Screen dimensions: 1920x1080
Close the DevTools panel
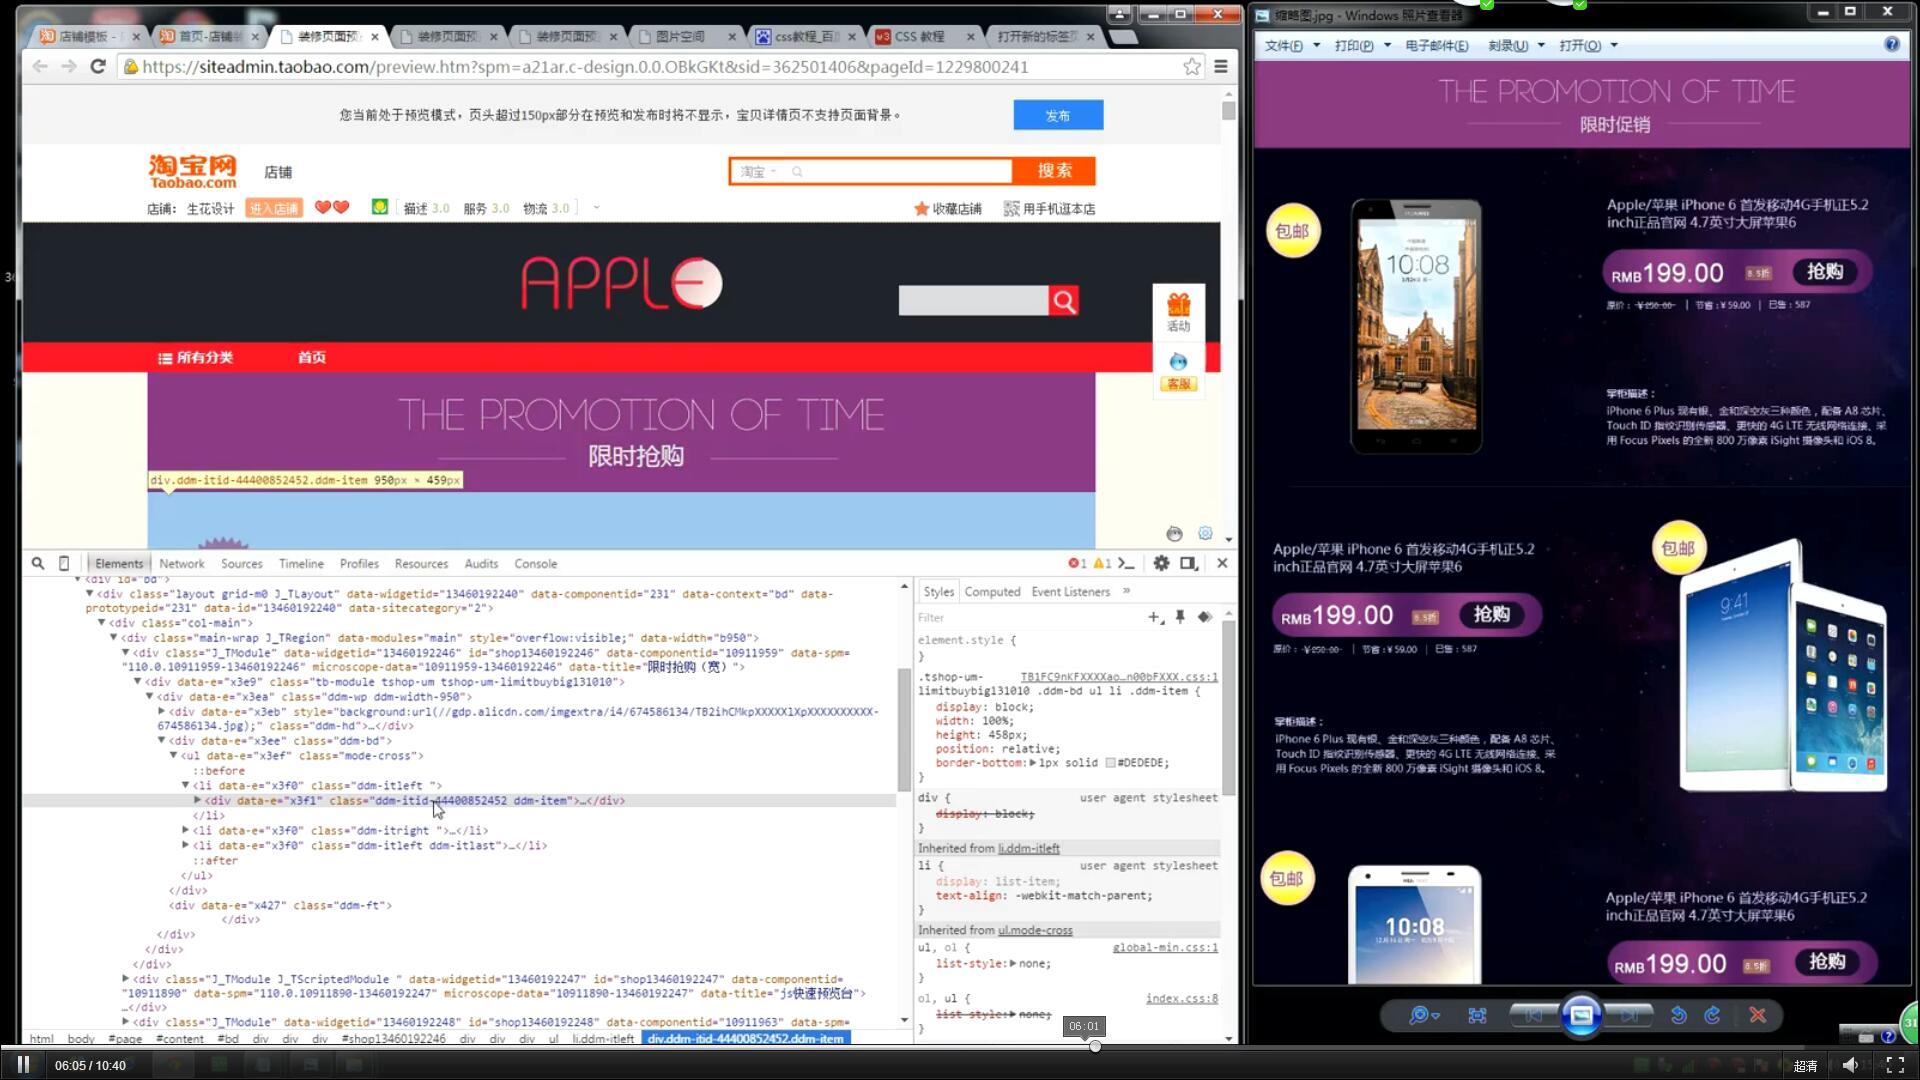click(x=1222, y=563)
